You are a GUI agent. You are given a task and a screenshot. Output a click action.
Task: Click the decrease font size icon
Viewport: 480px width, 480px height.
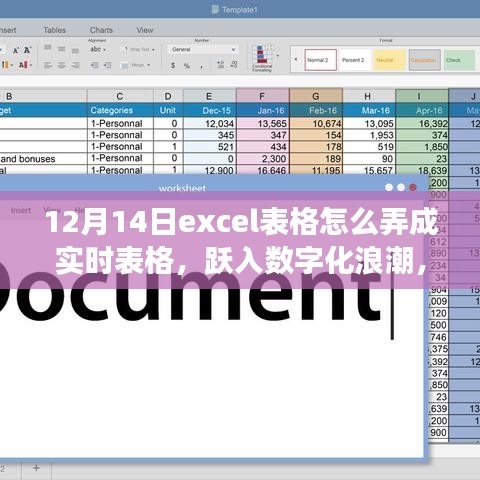coord(16,51)
